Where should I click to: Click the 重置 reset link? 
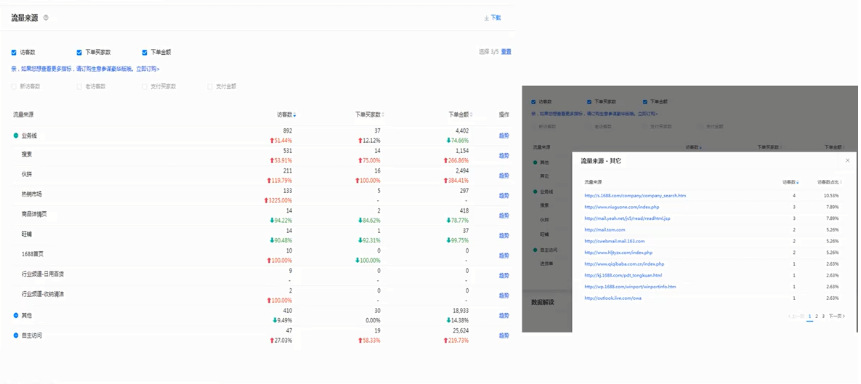click(x=506, y=52)
